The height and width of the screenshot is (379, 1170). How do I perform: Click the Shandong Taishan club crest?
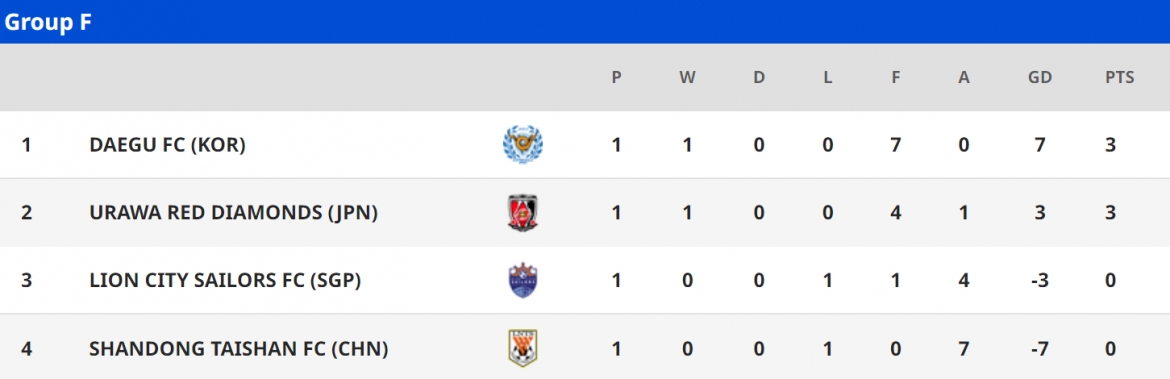point(522,348)
